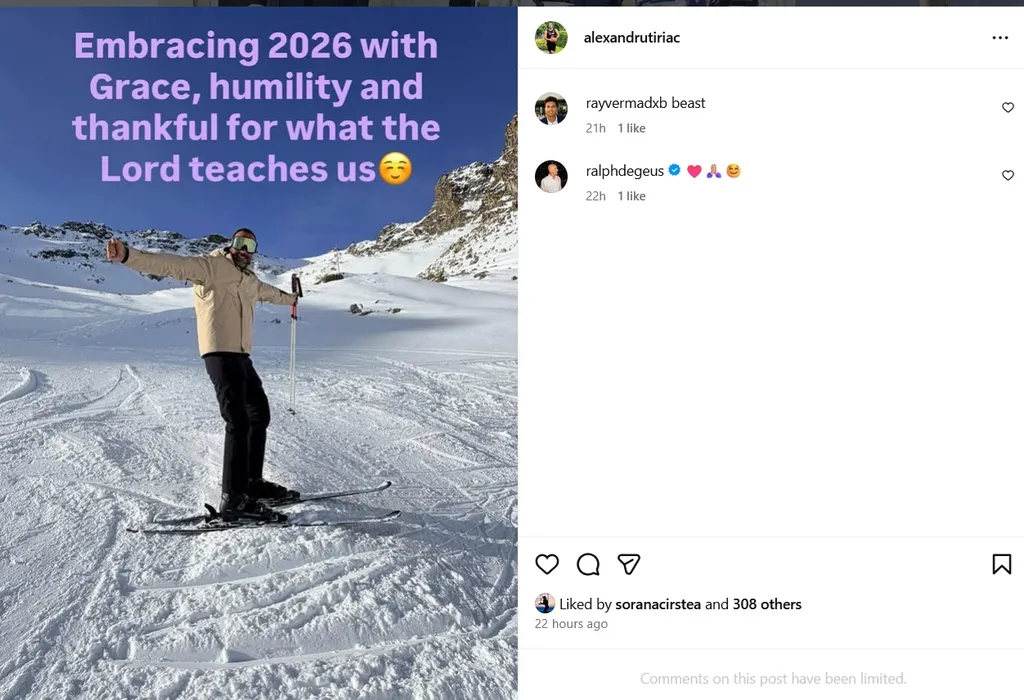Open ralphdegeus's avatar
The height and width of the screenshot is (700, 1024).
(x=551, y=176)
